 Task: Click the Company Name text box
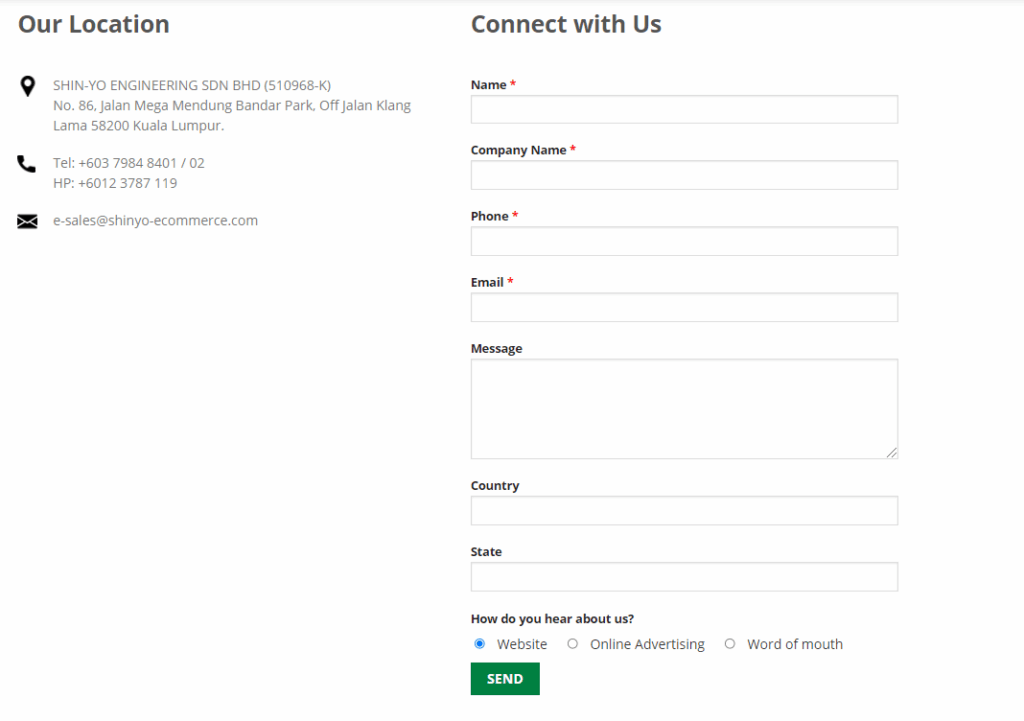point(683,175)
